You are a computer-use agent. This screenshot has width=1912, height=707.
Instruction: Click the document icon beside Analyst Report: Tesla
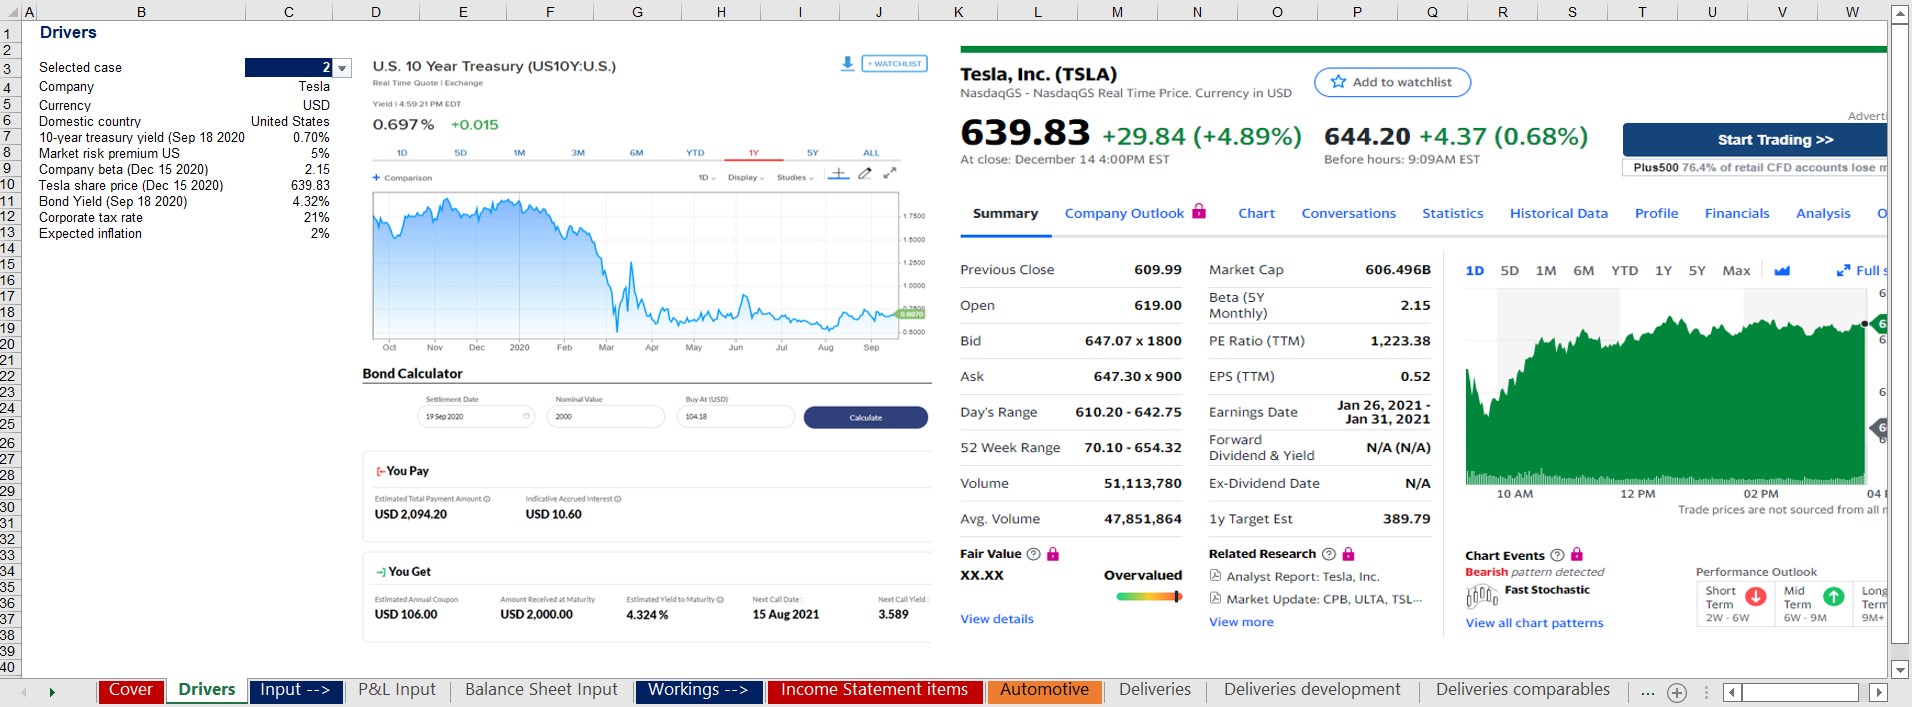(x=1215, y=576)
